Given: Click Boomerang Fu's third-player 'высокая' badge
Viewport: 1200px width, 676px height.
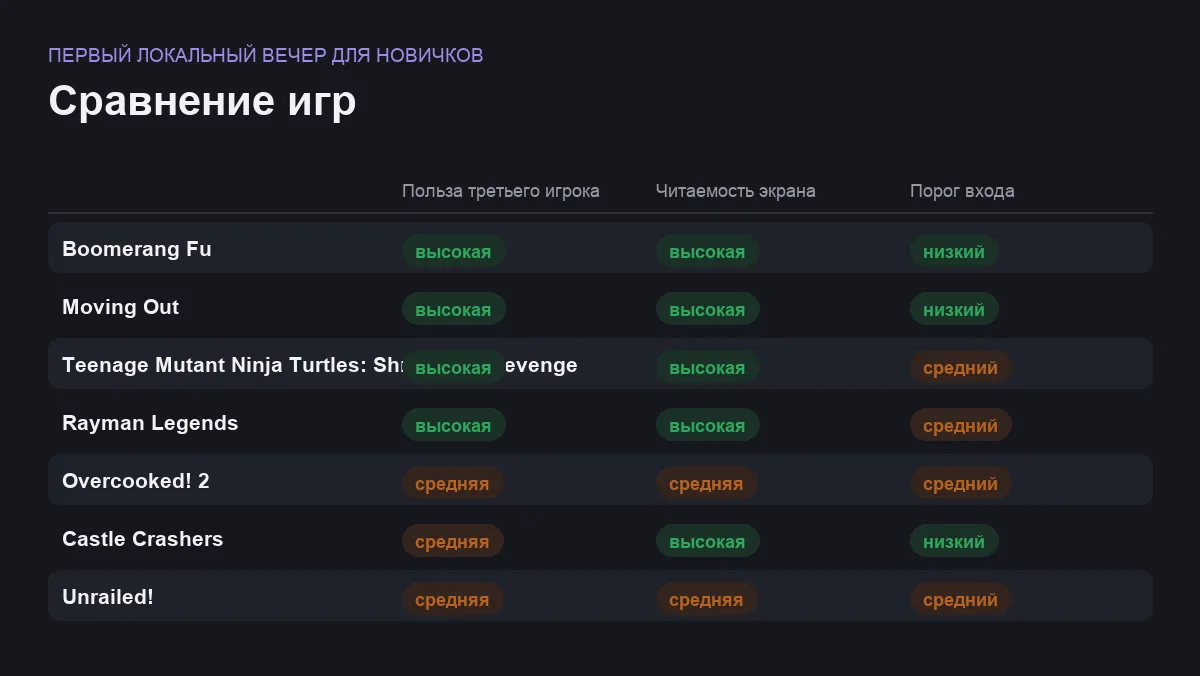Looking at the screenshot, I should tap(454, 251).
